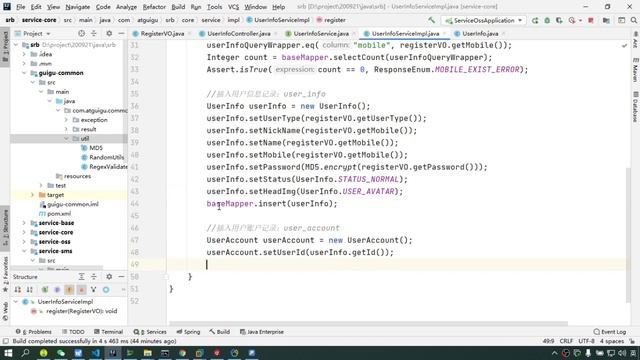This screenshot has height=360, width=640.
Task: Select service-core module in tree
Action: [56, 233]
